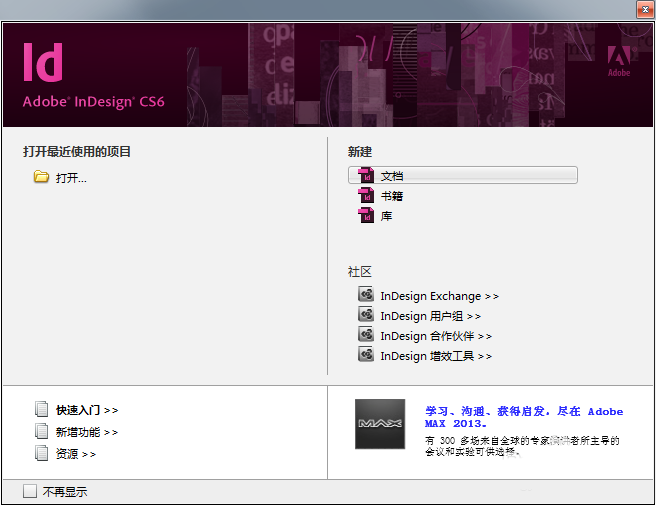Click the MAX thumbnail image

coord(380,424)
